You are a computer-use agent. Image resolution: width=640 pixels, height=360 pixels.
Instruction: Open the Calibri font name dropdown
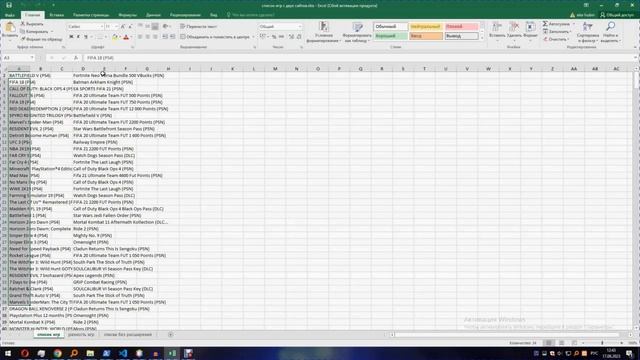pos(102,27)
